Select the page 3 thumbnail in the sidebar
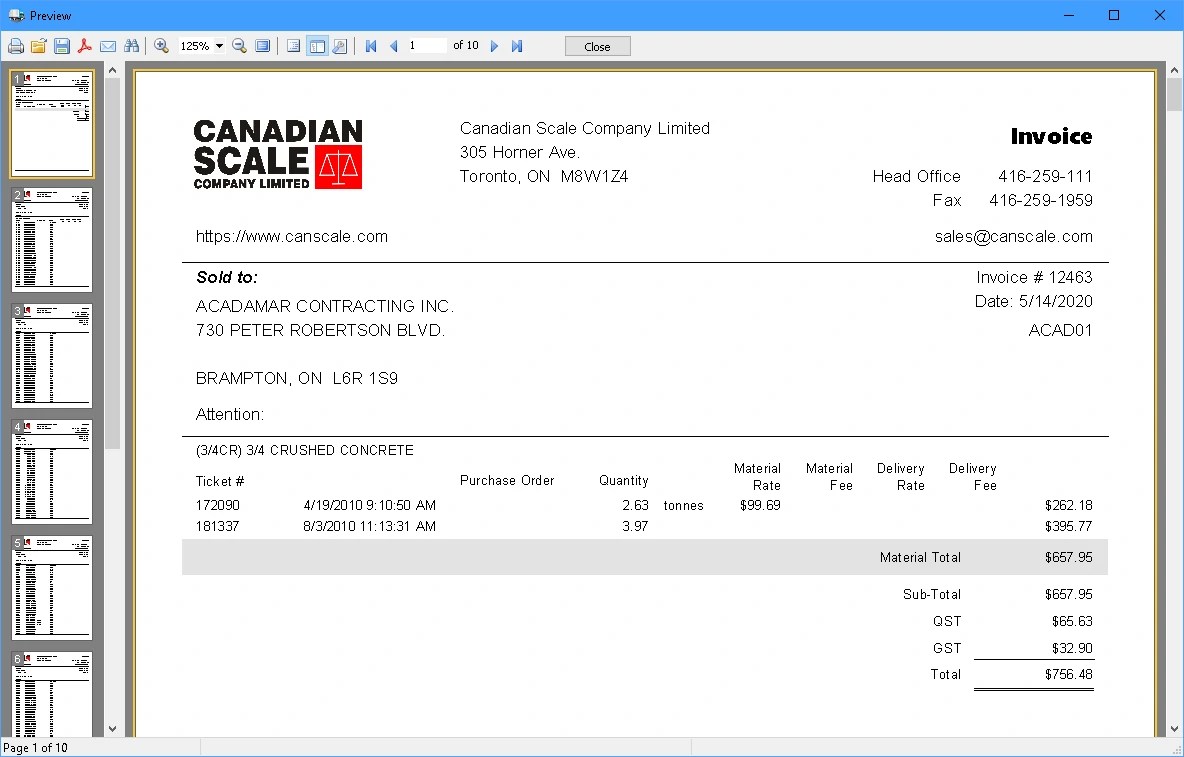 [x=52, y=356]
